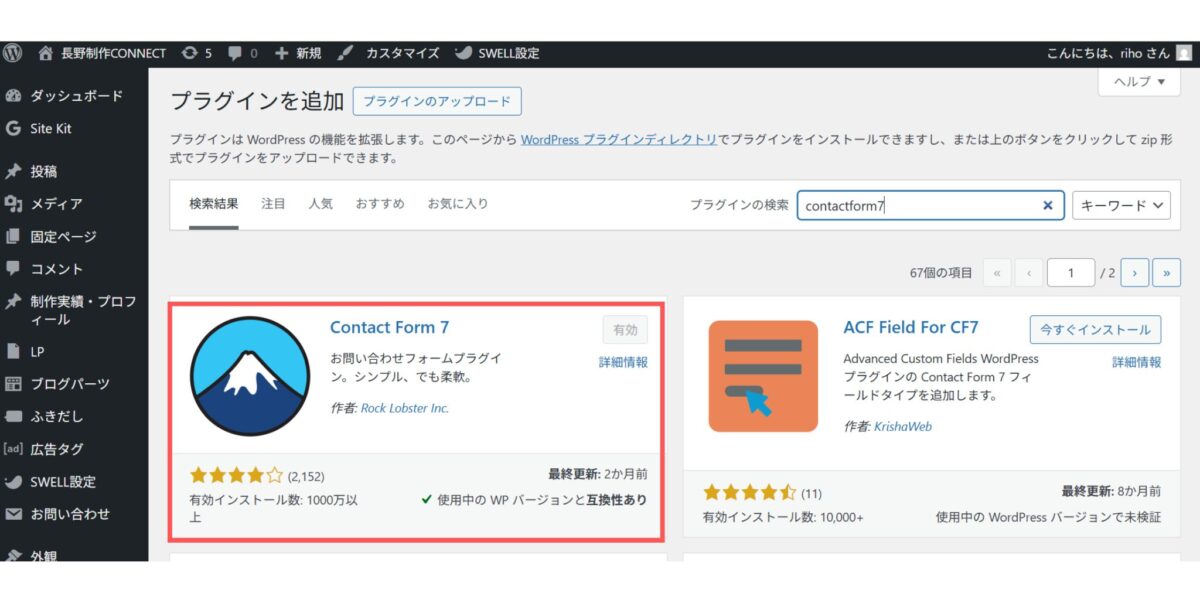Open the 新規 new content menu
This screenshot has height=603, width=1200.
pos(298,53)
